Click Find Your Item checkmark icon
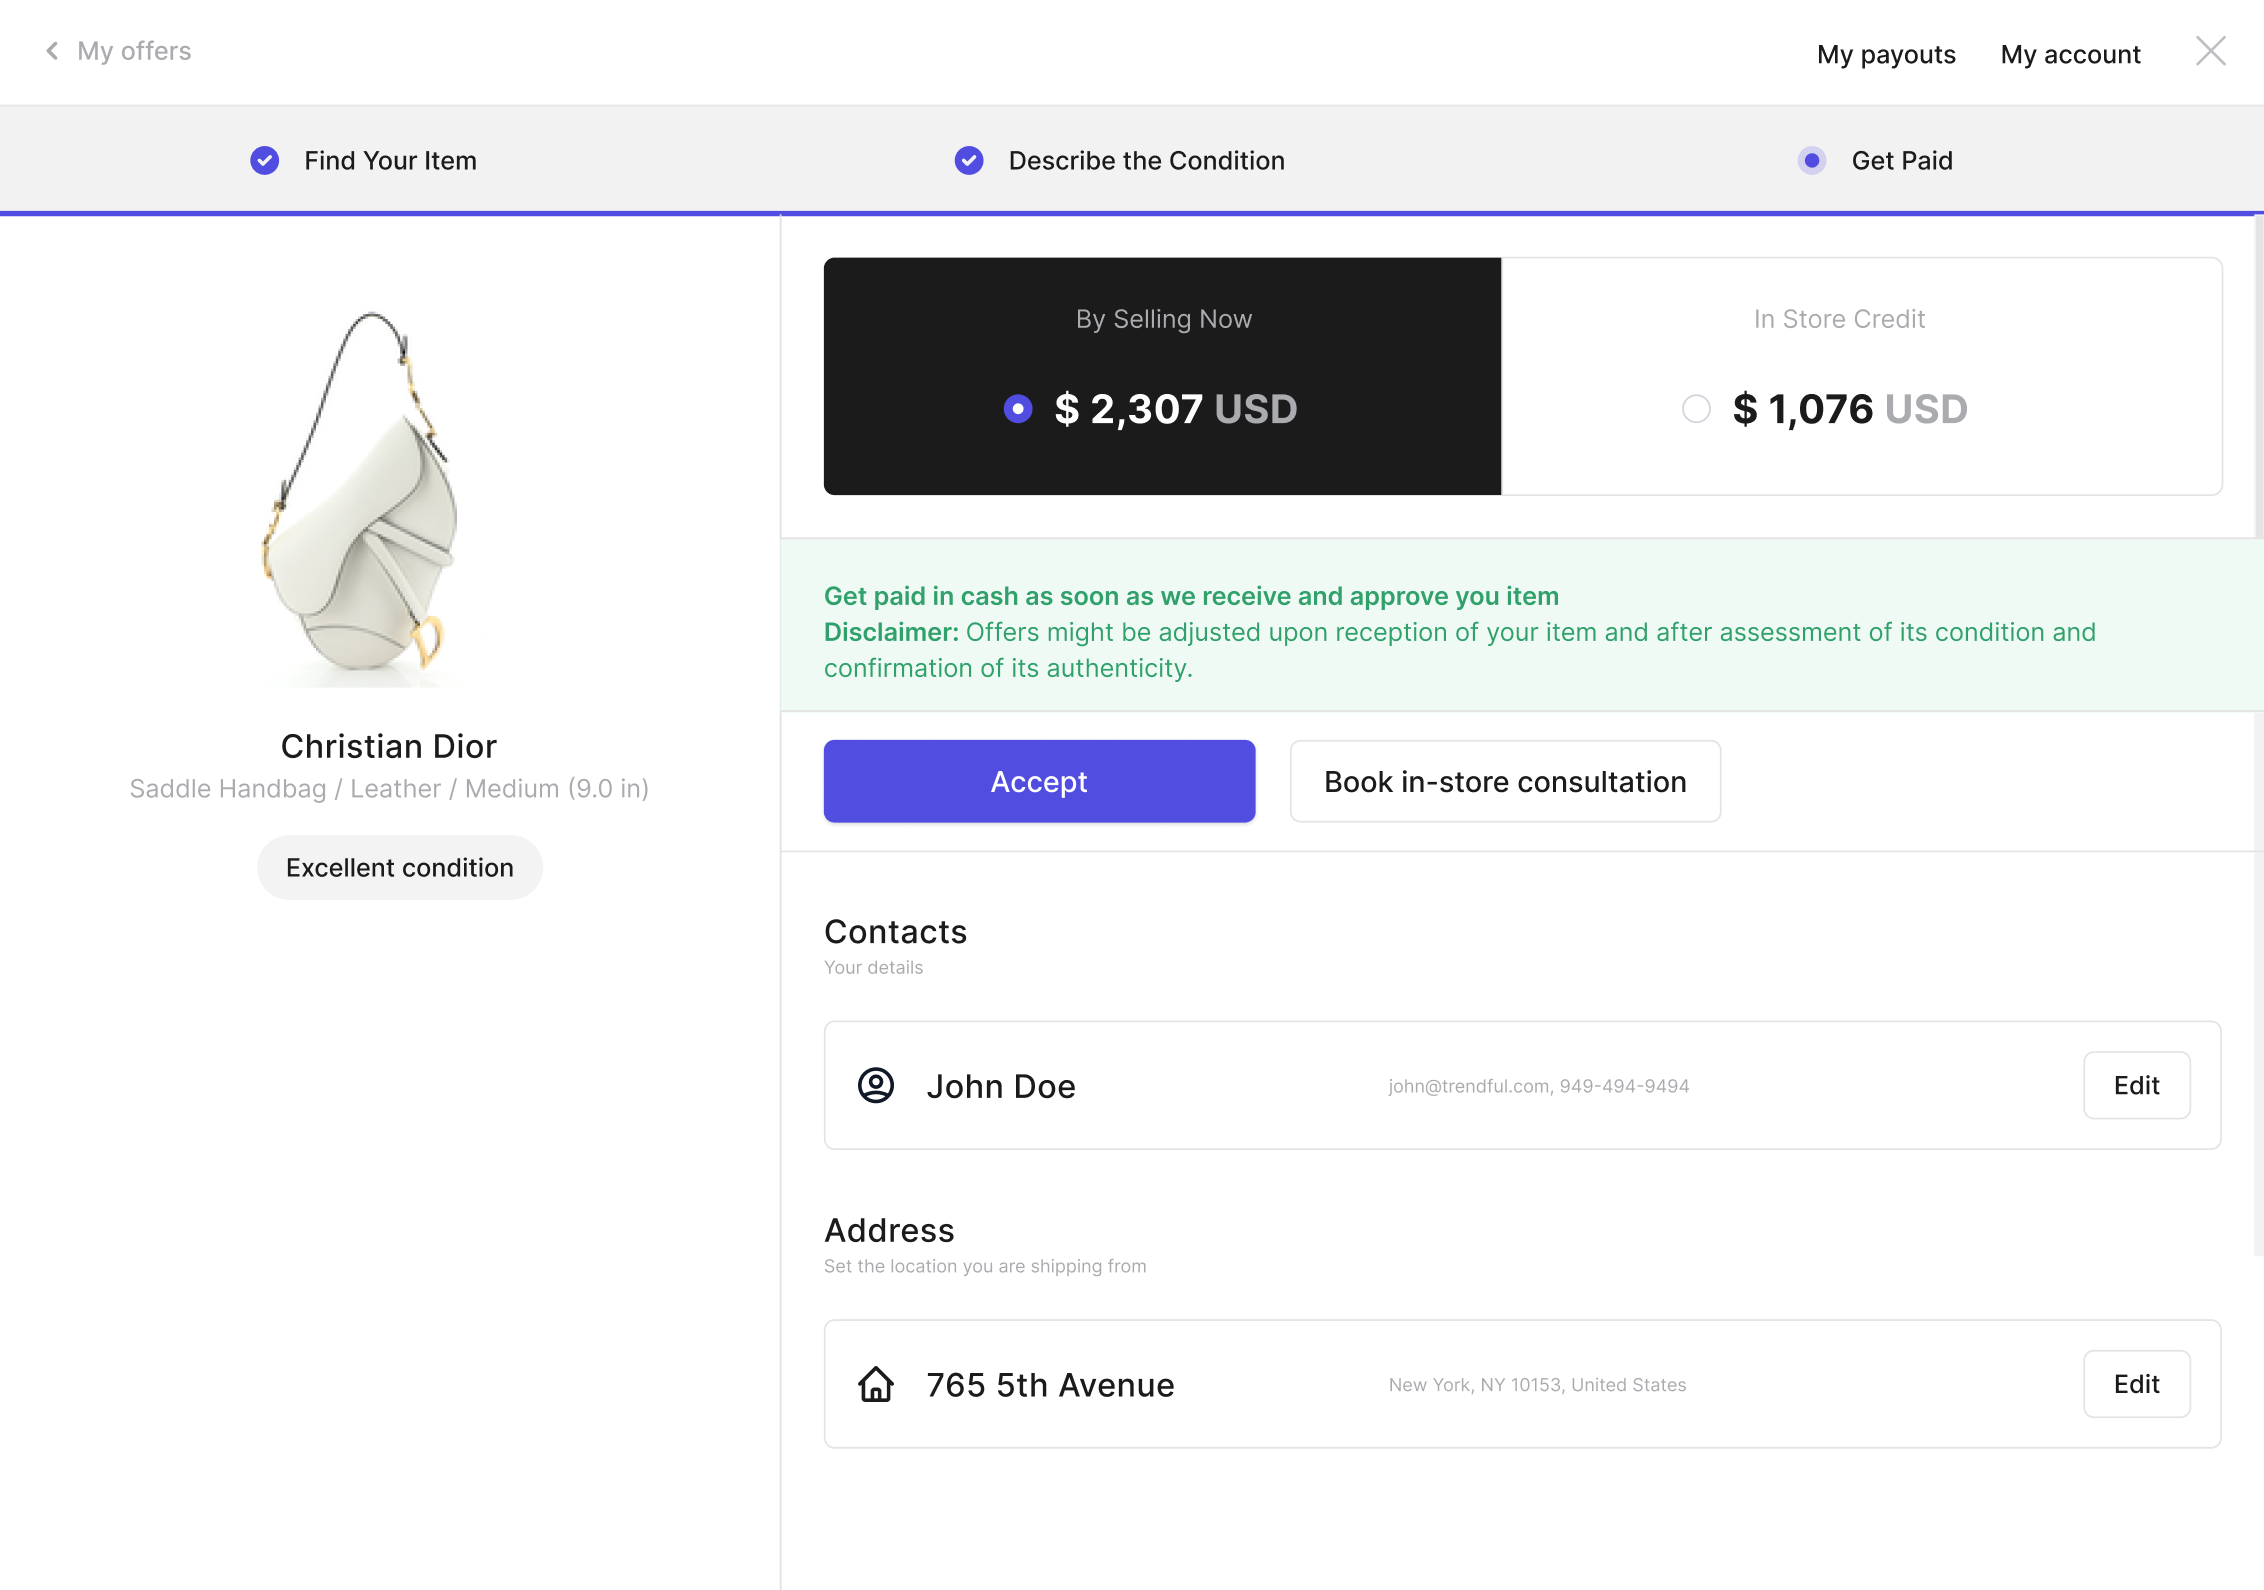This screenshot has width=2264, height=1590. 265,160
